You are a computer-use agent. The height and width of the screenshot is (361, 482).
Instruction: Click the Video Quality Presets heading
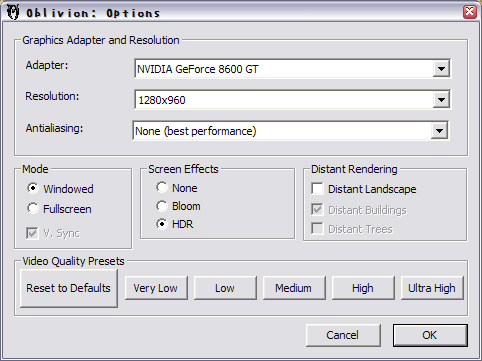coord(73,261)
